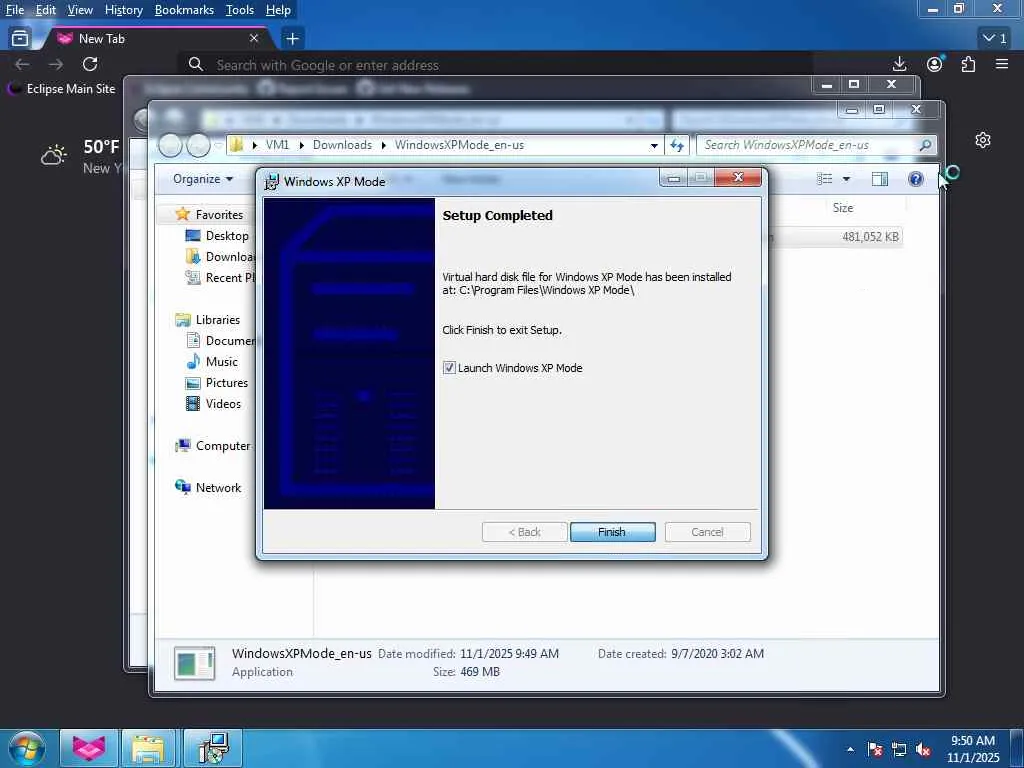1024x768 pixels.
Task: Show hidden system tray icons arrow
Action: [850, 749]
